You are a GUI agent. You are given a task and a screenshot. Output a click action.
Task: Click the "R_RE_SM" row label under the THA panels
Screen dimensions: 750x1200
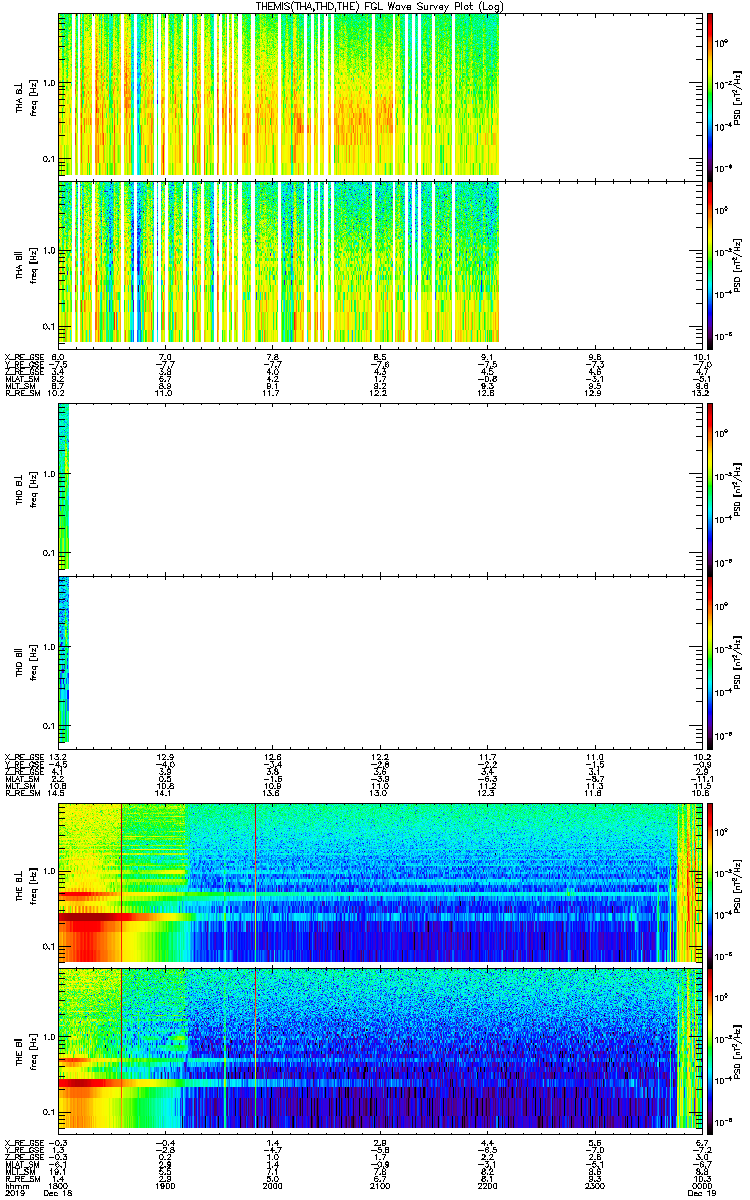point(23,393)
